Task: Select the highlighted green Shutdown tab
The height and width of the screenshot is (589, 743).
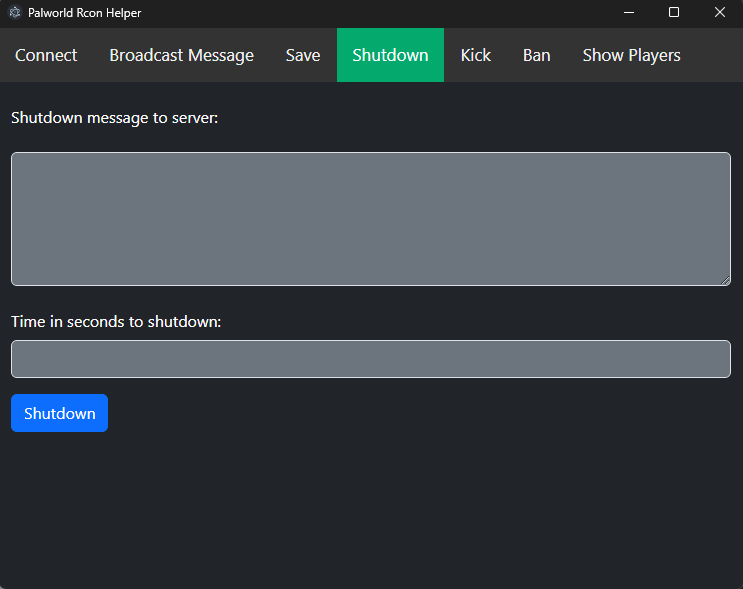Action: coord(390,55)
